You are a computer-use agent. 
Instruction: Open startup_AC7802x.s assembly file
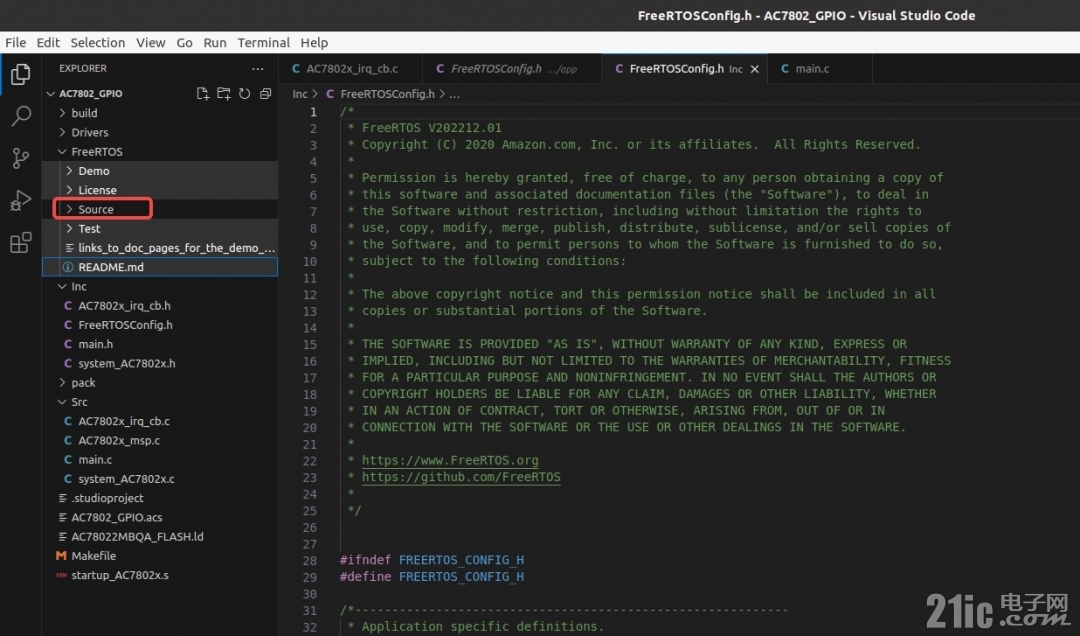point(160,575)
